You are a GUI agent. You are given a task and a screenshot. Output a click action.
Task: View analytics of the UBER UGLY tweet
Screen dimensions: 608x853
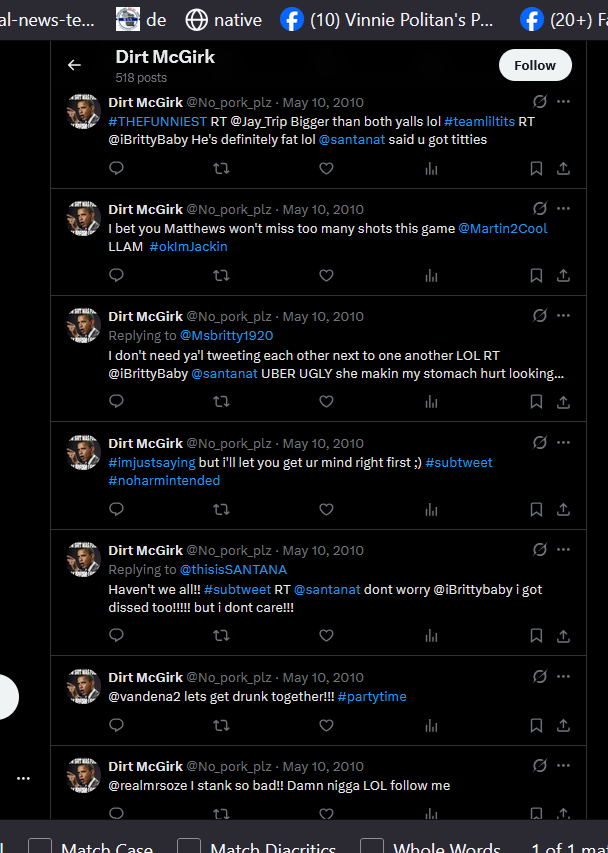click(431, 402)
